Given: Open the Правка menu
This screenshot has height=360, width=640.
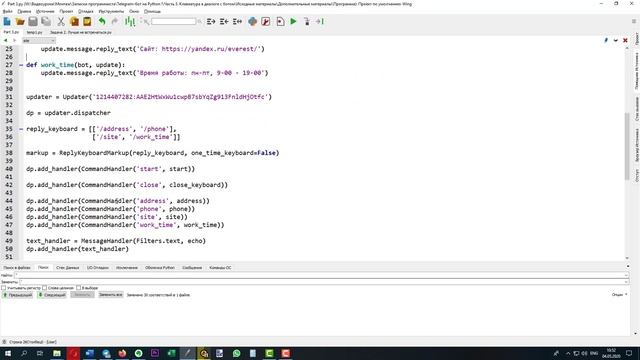Looking at the screenshot, I should 24,11.
